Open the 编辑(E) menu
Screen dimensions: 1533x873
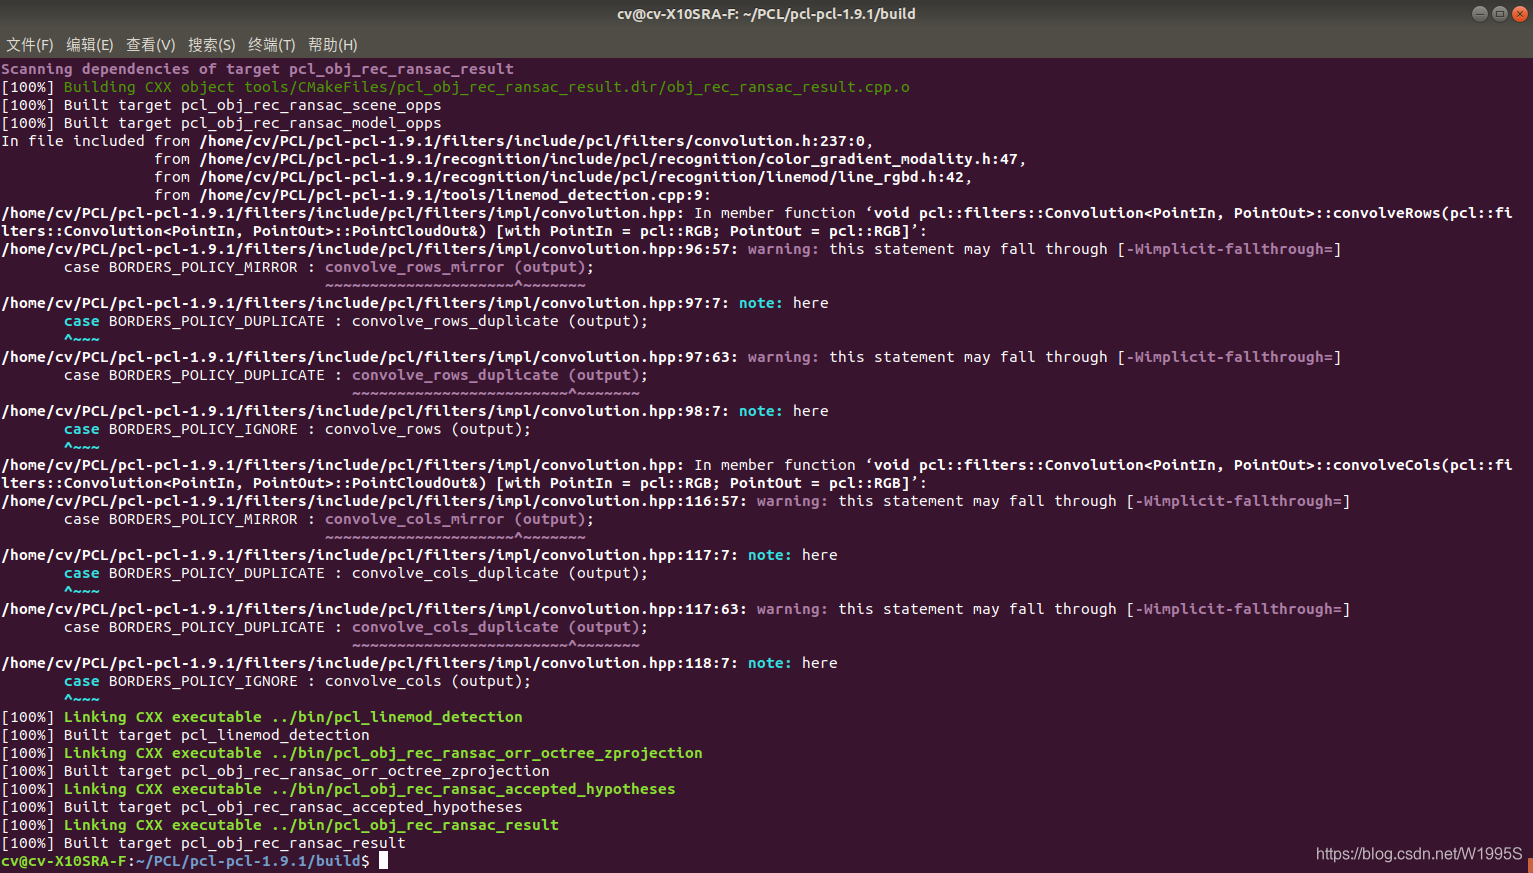tap(90, 45)
